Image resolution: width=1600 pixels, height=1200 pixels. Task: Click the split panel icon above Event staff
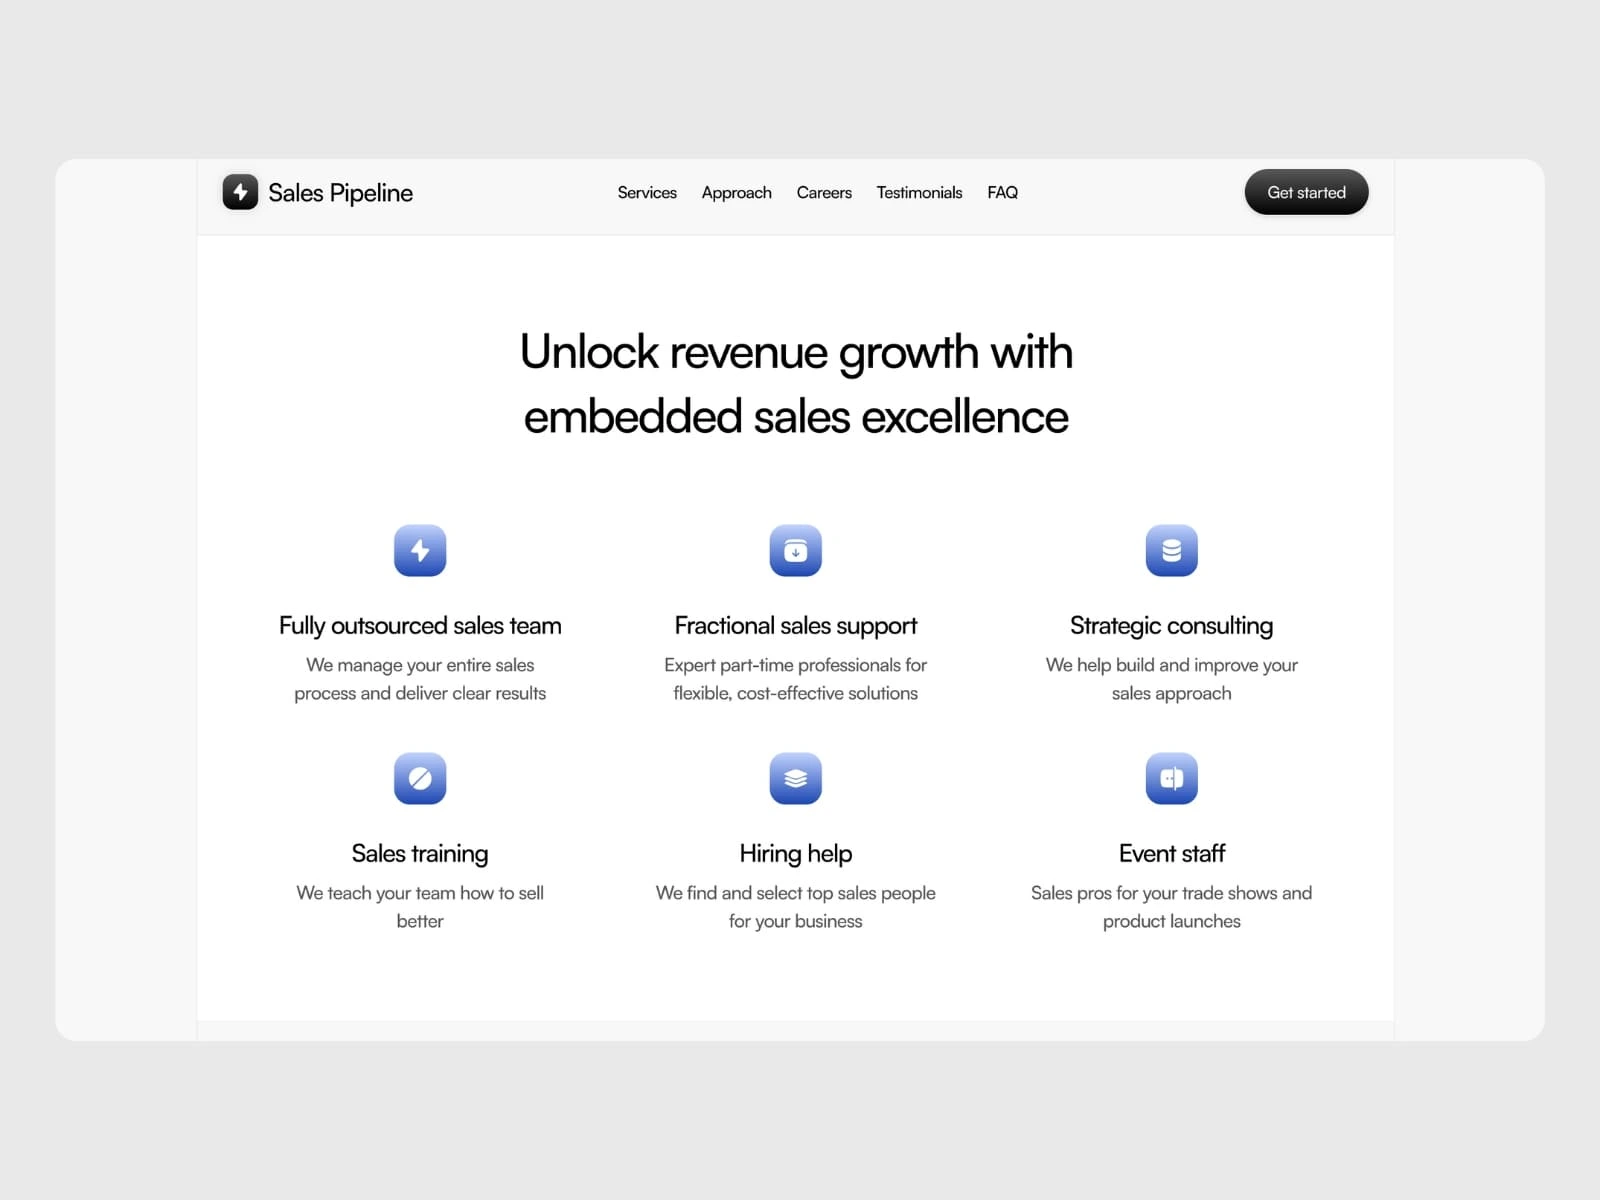(1172, 778)
